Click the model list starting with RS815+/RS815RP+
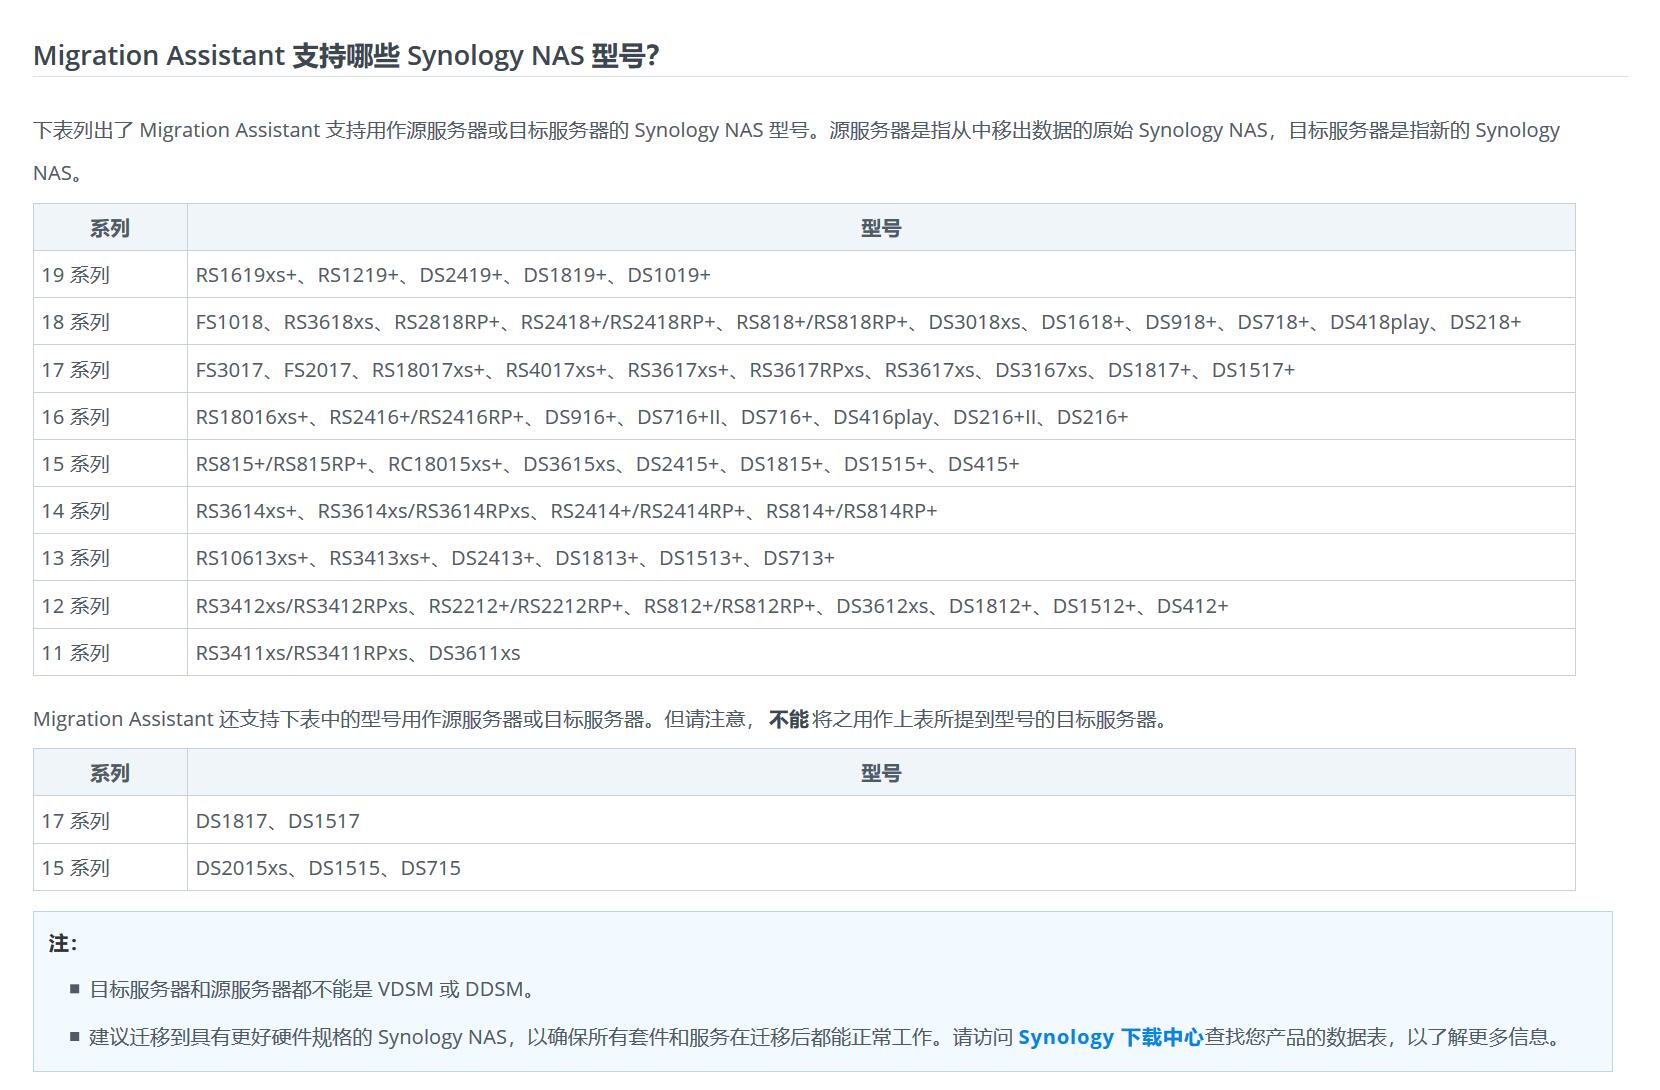Screen dimensions: 1660x1090 coord(881,464)
